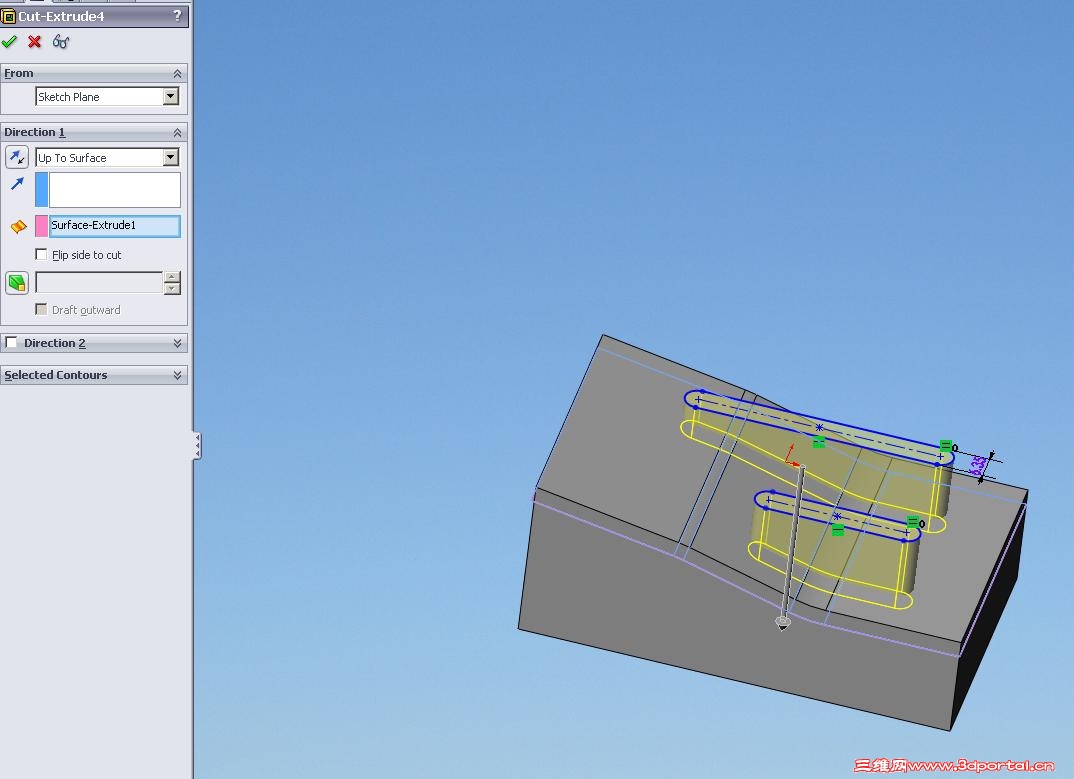Toggle detailed preview glasses icon
This screenshot has width=1074, height=779.
(x=61, y=42)
